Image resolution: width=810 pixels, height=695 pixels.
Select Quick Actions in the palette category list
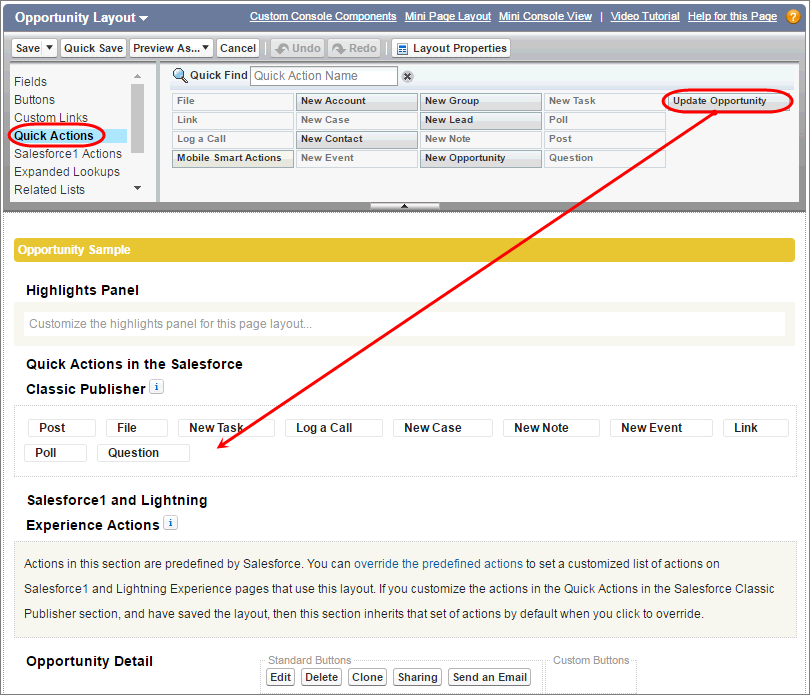coord(54,136)
